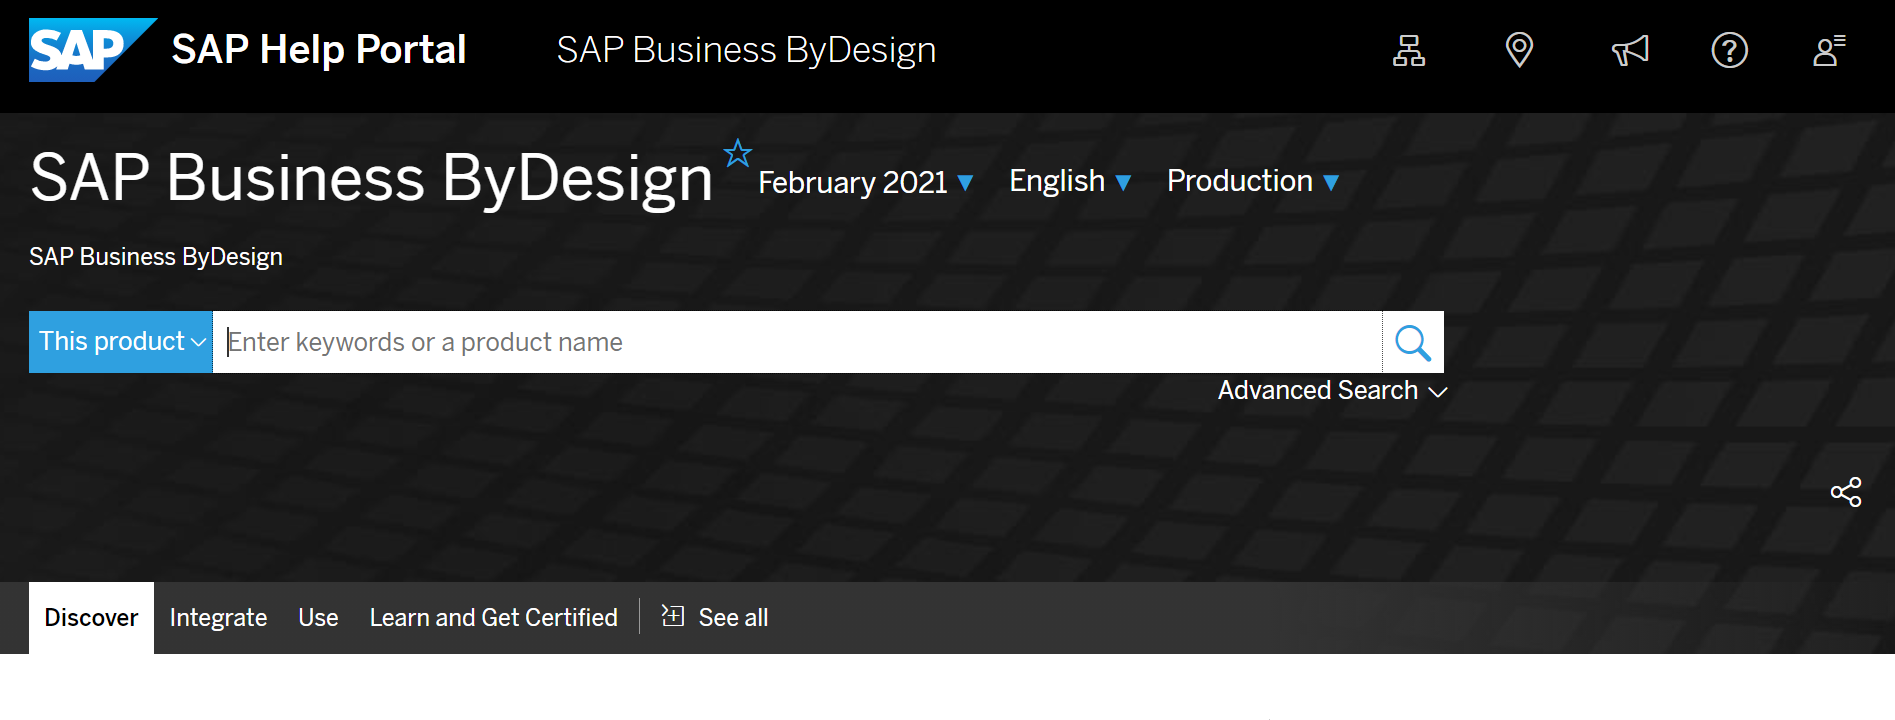Open the Production dropdown
Image resolution: width=1895 pixels, height=720 pixels.
tap(1252, 181)
